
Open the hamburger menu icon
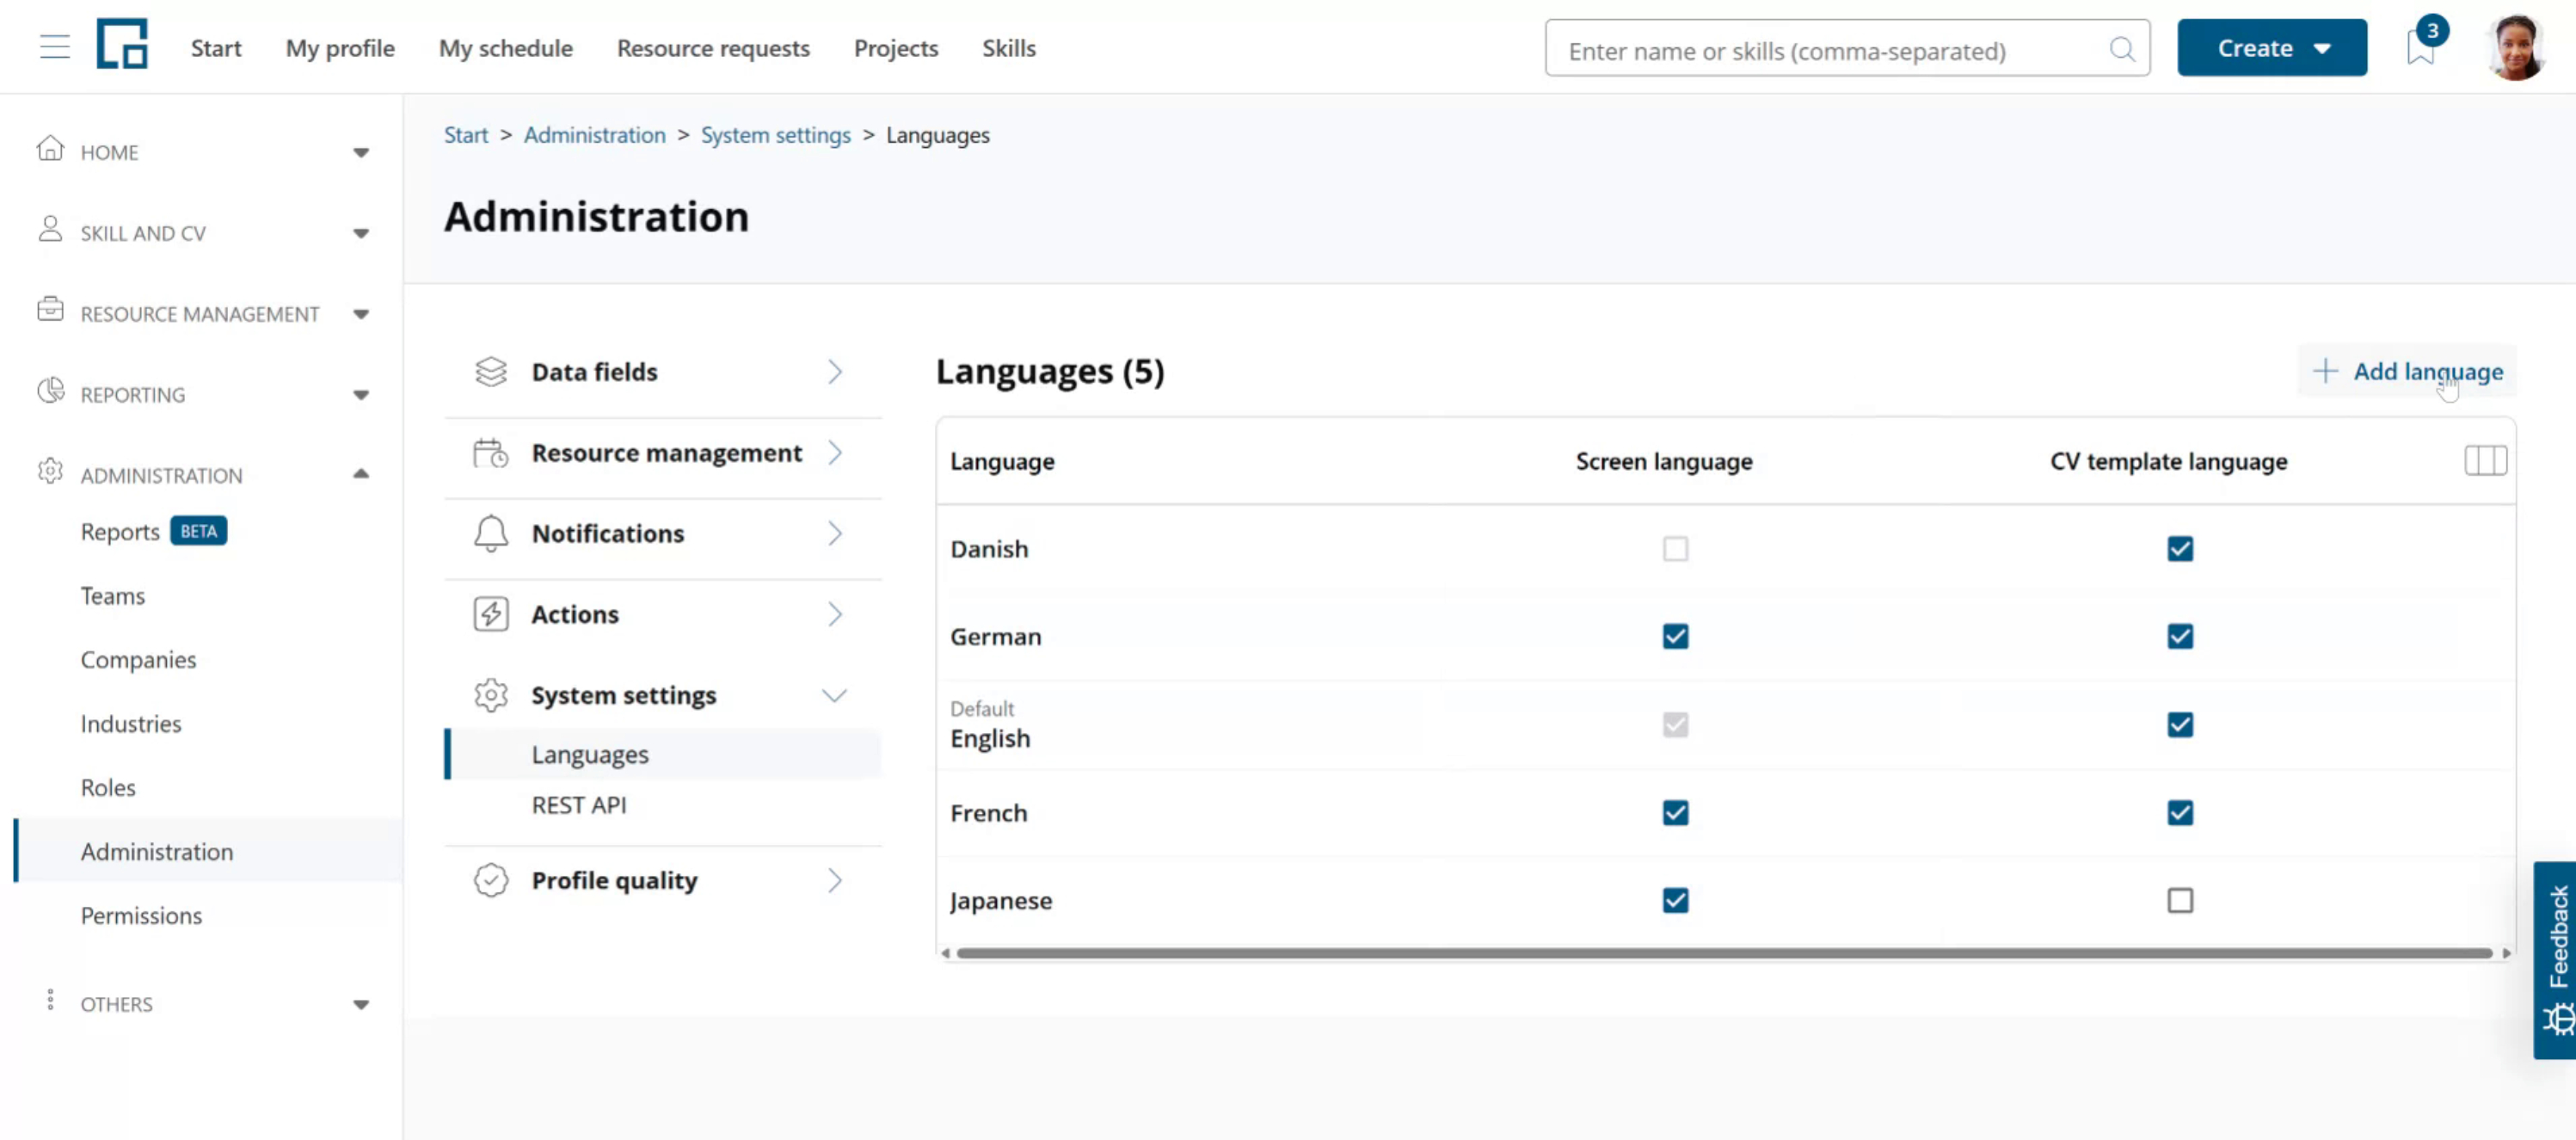point(55,47)
